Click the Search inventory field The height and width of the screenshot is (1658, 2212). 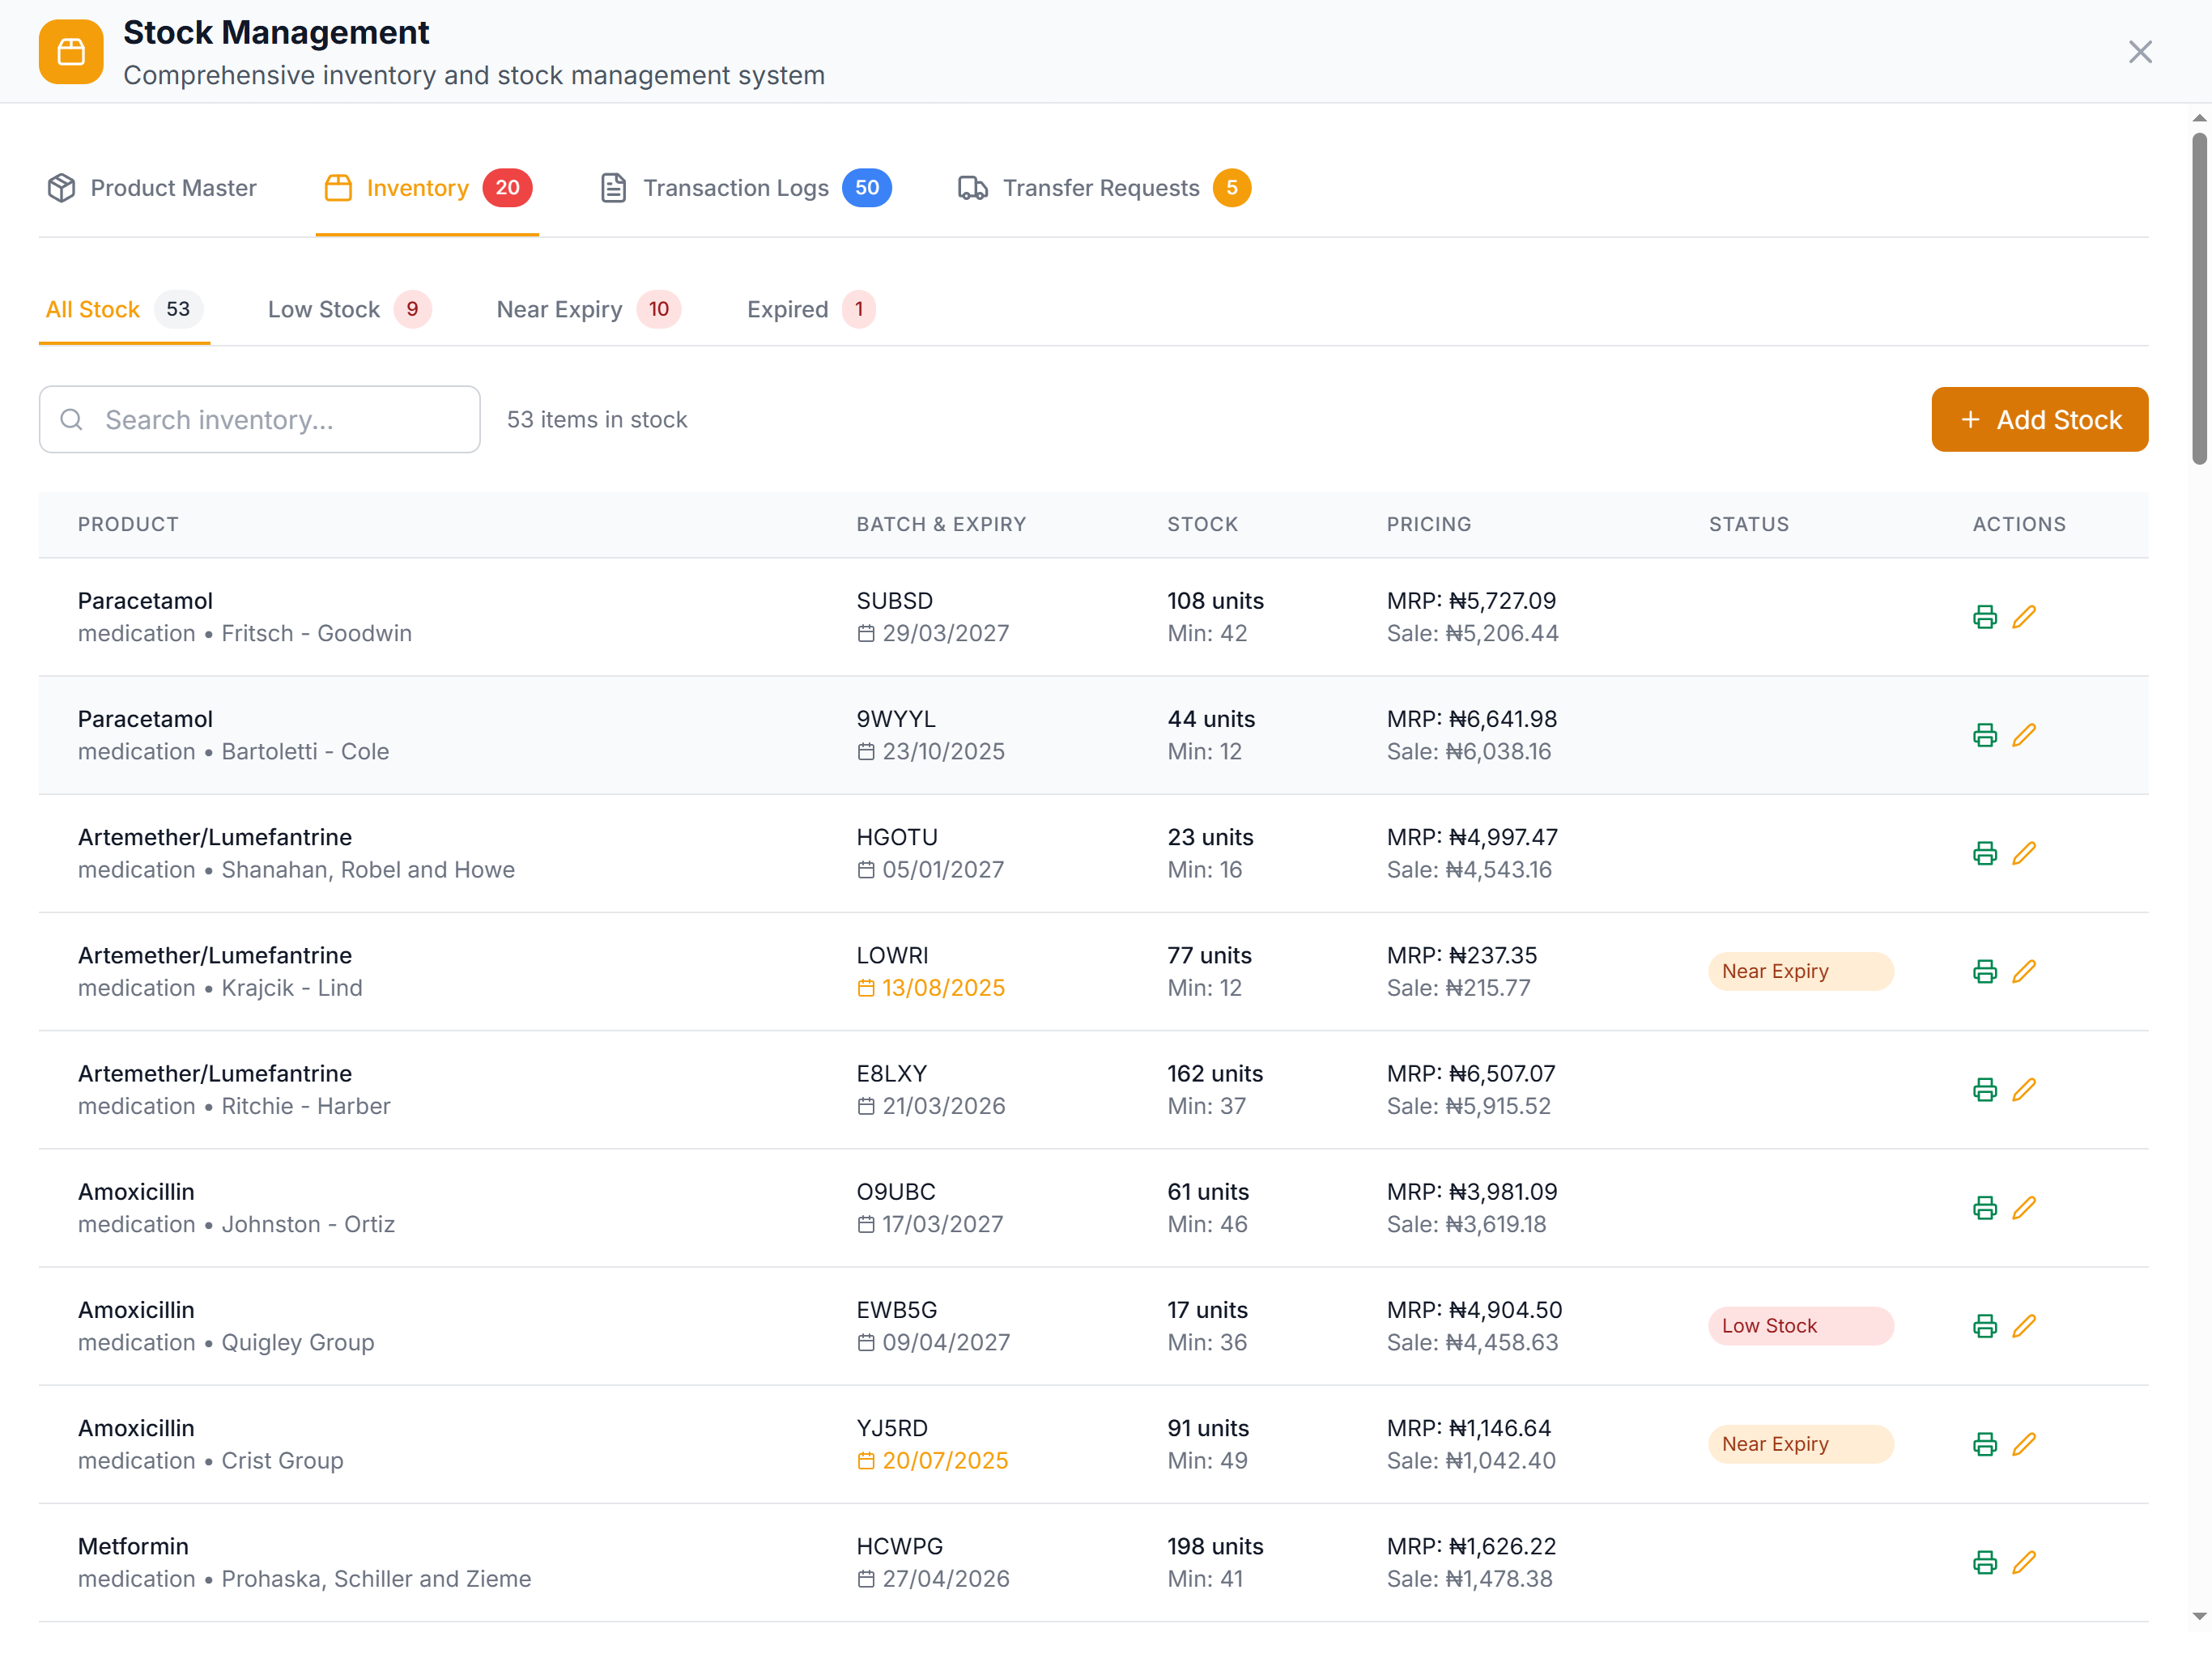(x=260, y=420)
